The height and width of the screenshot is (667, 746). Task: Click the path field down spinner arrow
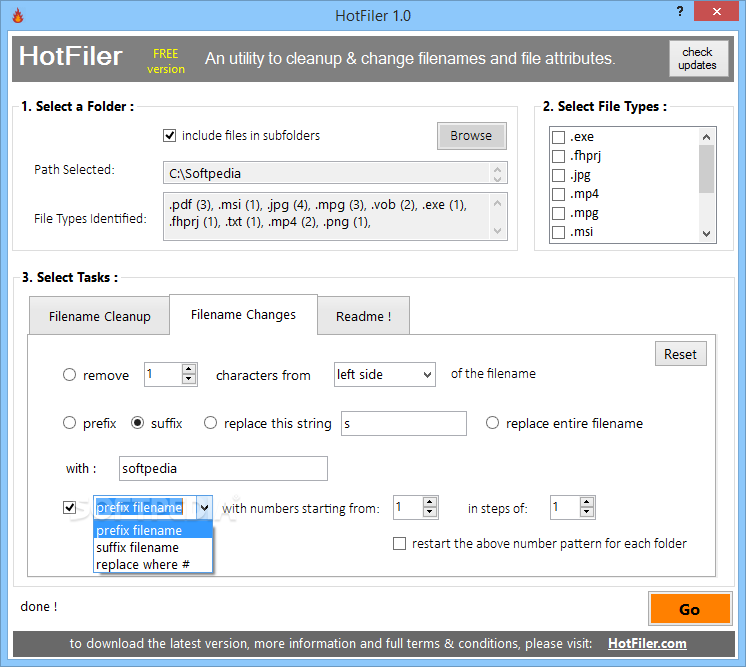[497, 178]
